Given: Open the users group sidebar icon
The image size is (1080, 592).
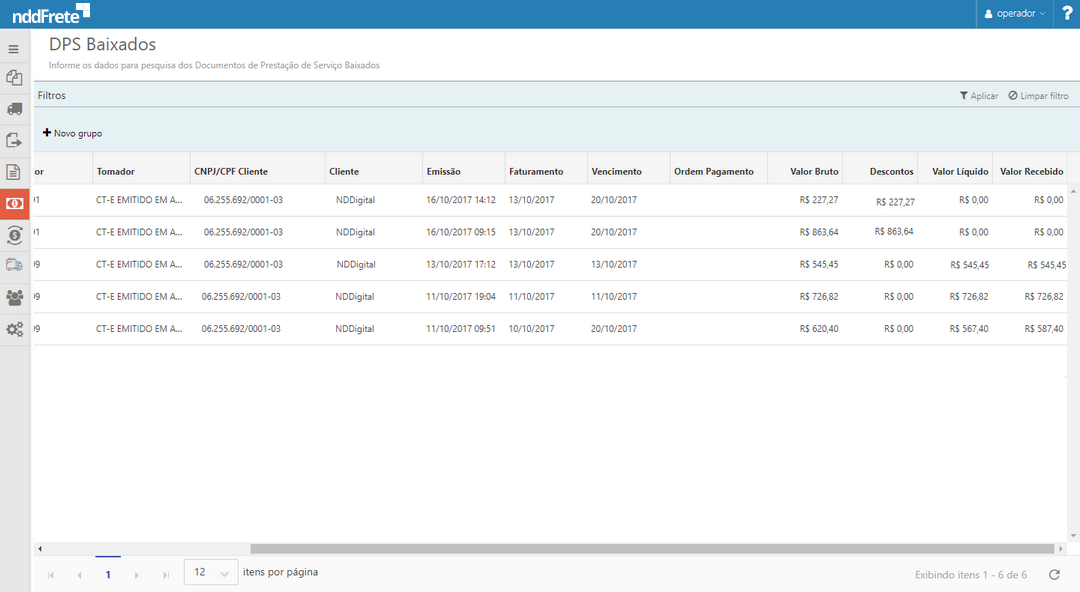Looking at the screenshot, I should tap(14, 297).
